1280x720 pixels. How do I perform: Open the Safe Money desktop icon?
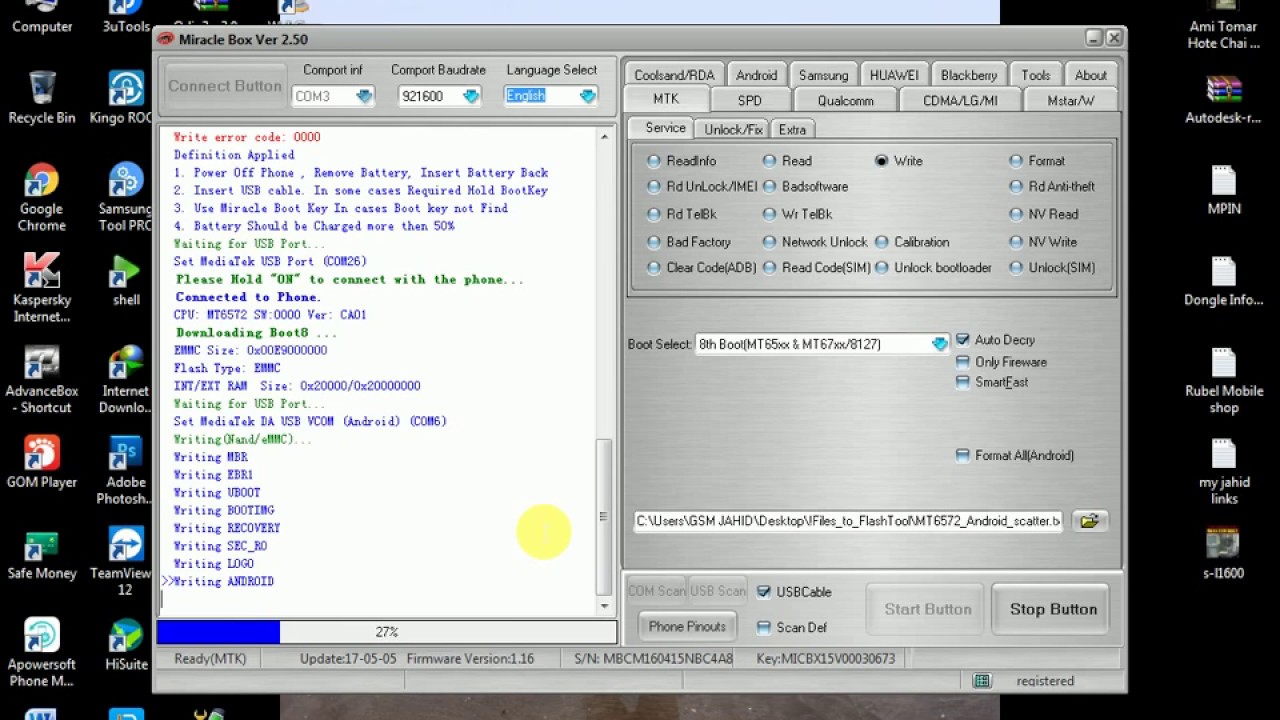pyautogui.click(x=42, y=554)
